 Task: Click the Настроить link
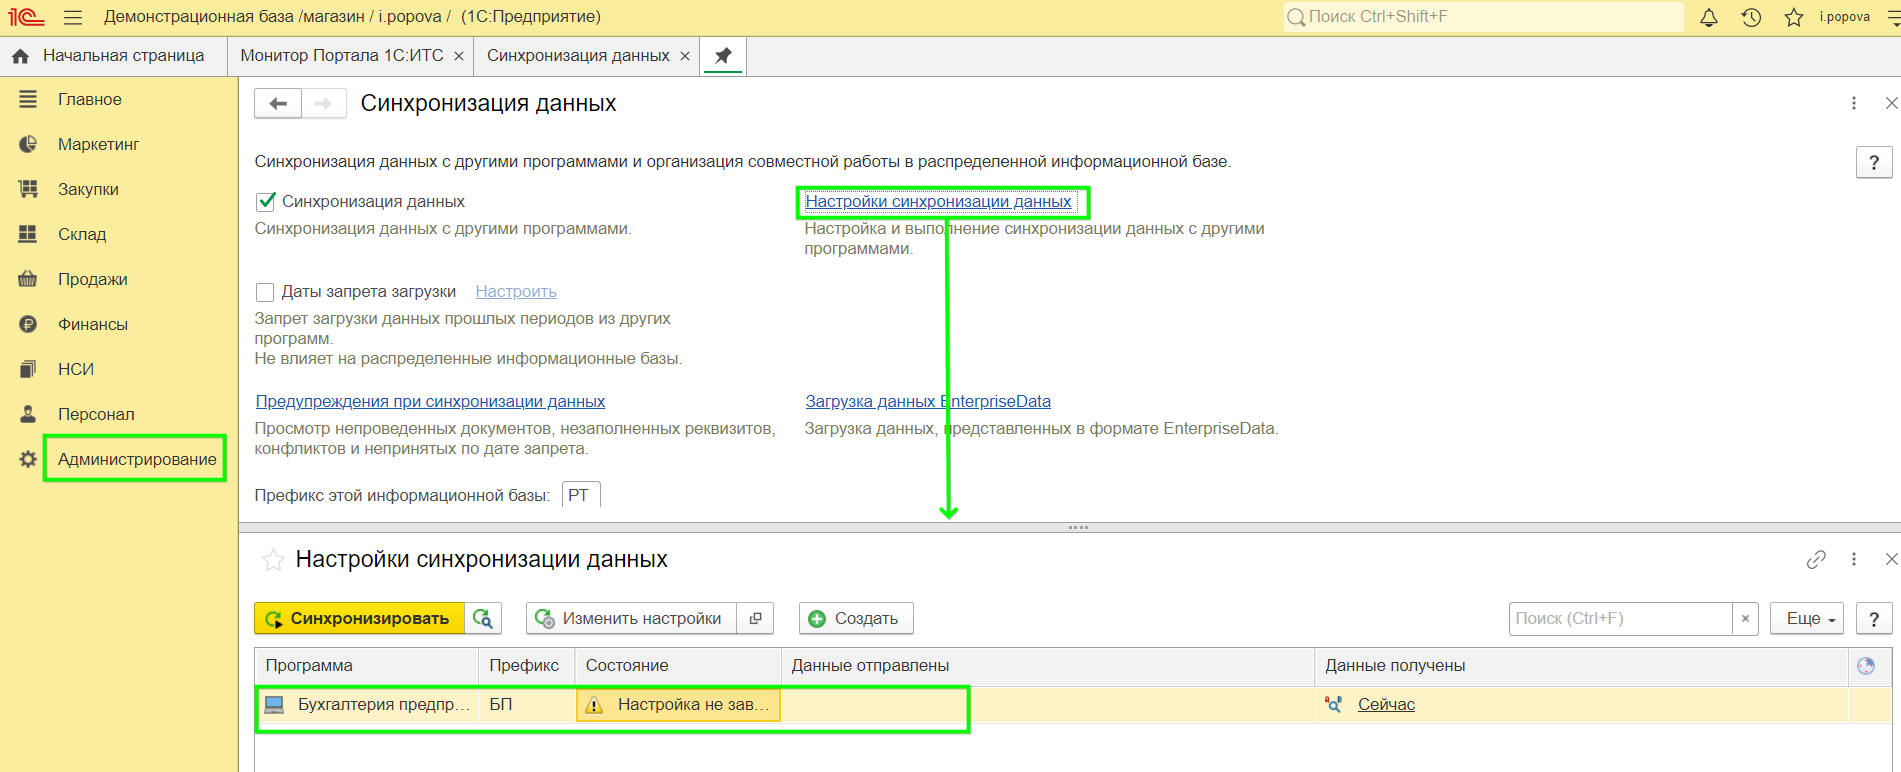[x=516, y=292]
